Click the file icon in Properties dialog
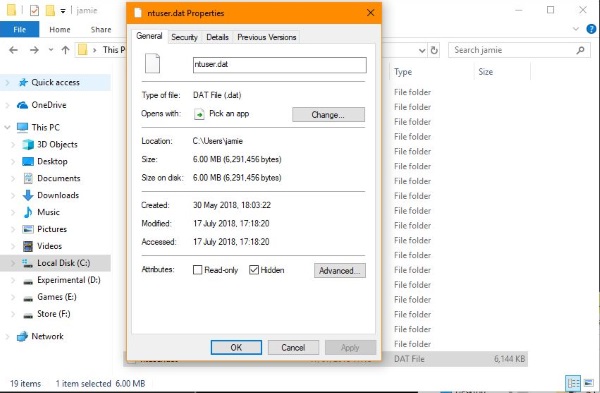Viewport: 600px width, 393px height. [x=152, y=64]
